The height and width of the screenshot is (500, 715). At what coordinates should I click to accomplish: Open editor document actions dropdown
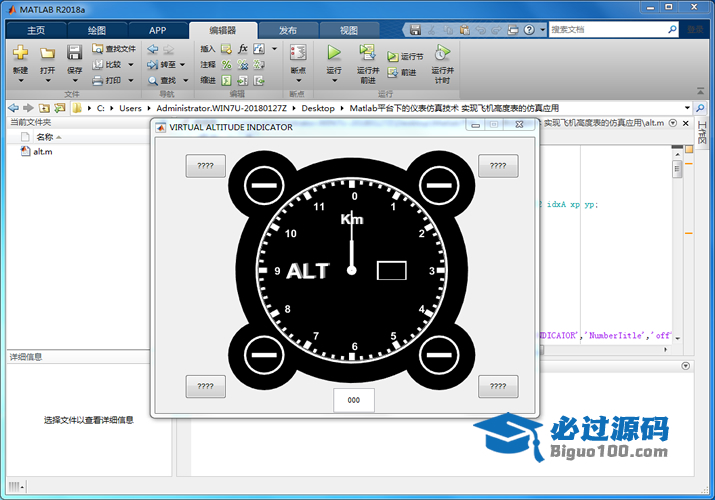[673, 123]
